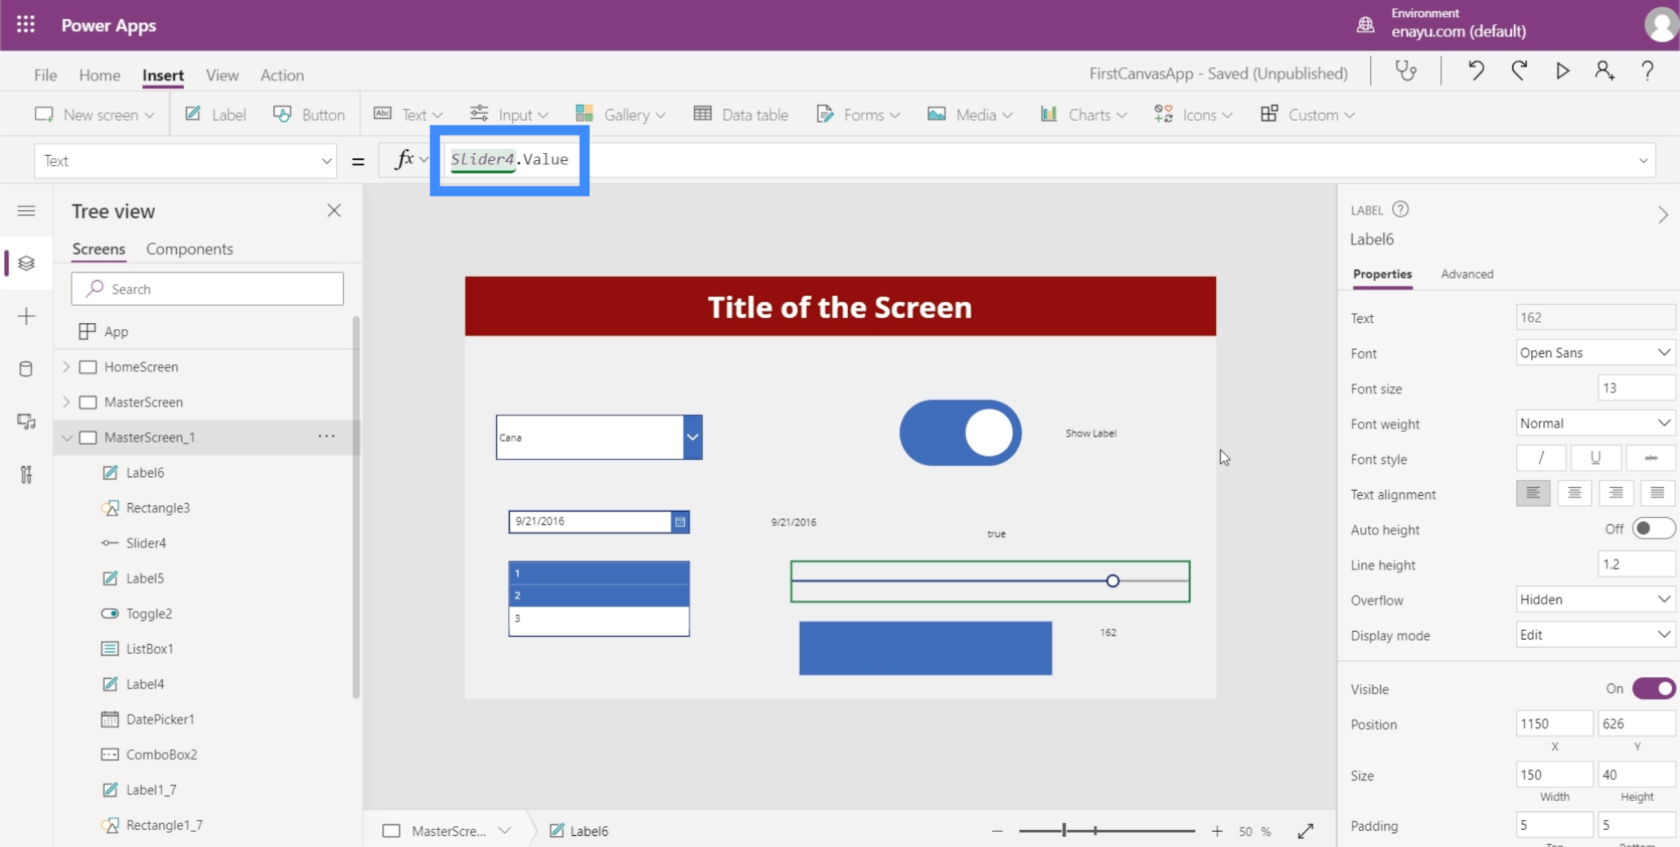Switch to Components tab
The image size is (1680, 847).
coord(189,249)
